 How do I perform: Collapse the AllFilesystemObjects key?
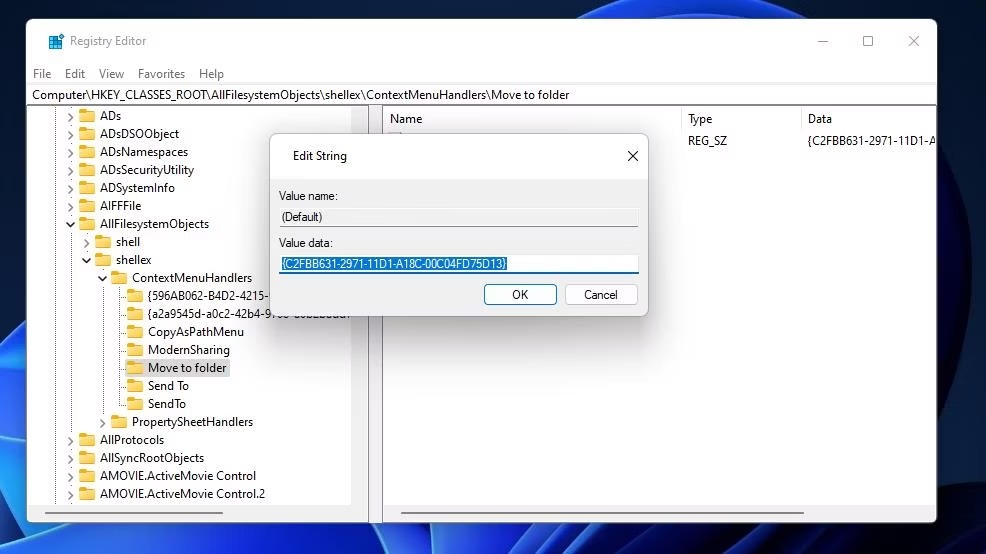[70, 224]
